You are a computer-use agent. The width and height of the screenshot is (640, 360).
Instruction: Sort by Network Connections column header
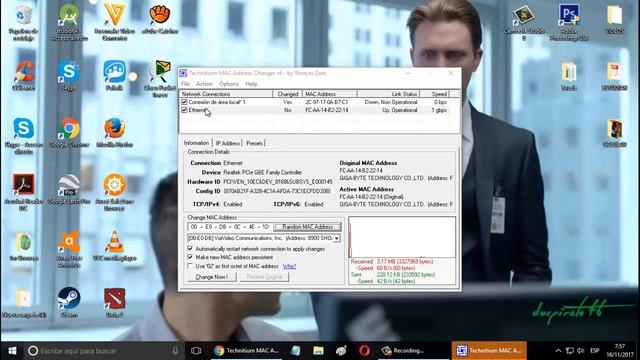tap(226, 94)
